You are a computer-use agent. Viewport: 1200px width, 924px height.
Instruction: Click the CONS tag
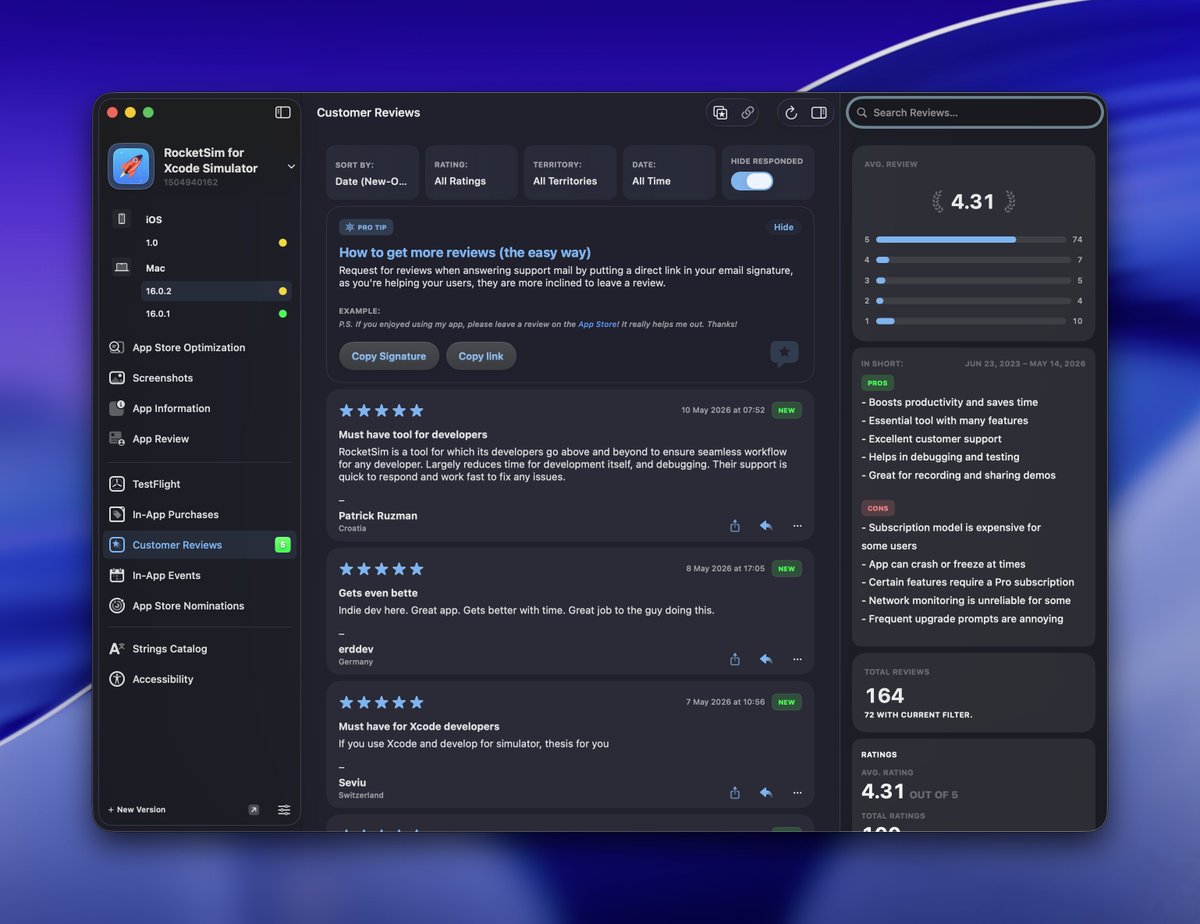click(878, 508)
